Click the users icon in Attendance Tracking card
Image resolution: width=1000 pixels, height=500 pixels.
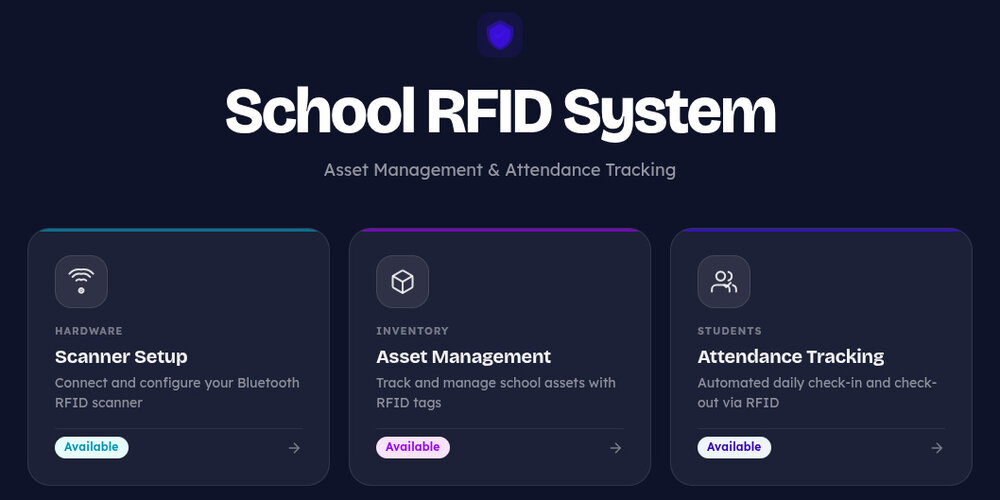(724, 281)
